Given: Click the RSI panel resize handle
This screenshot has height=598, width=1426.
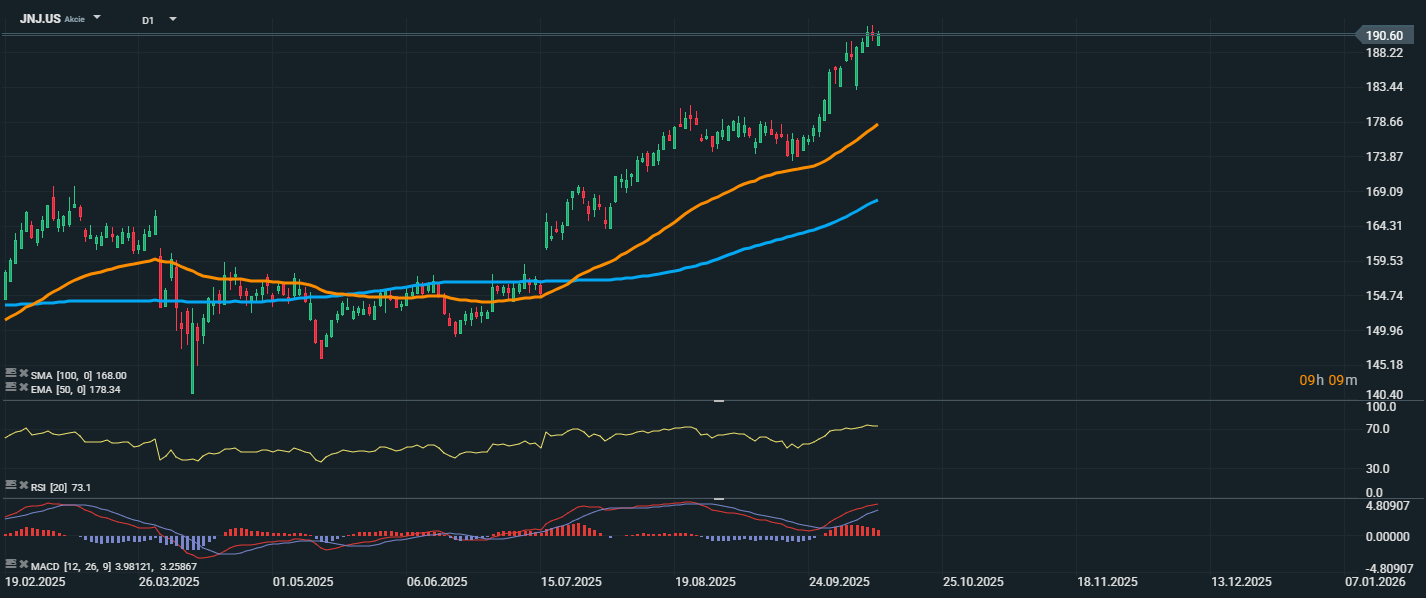Looking at the screenshot, I should click(x=718, y=401).
